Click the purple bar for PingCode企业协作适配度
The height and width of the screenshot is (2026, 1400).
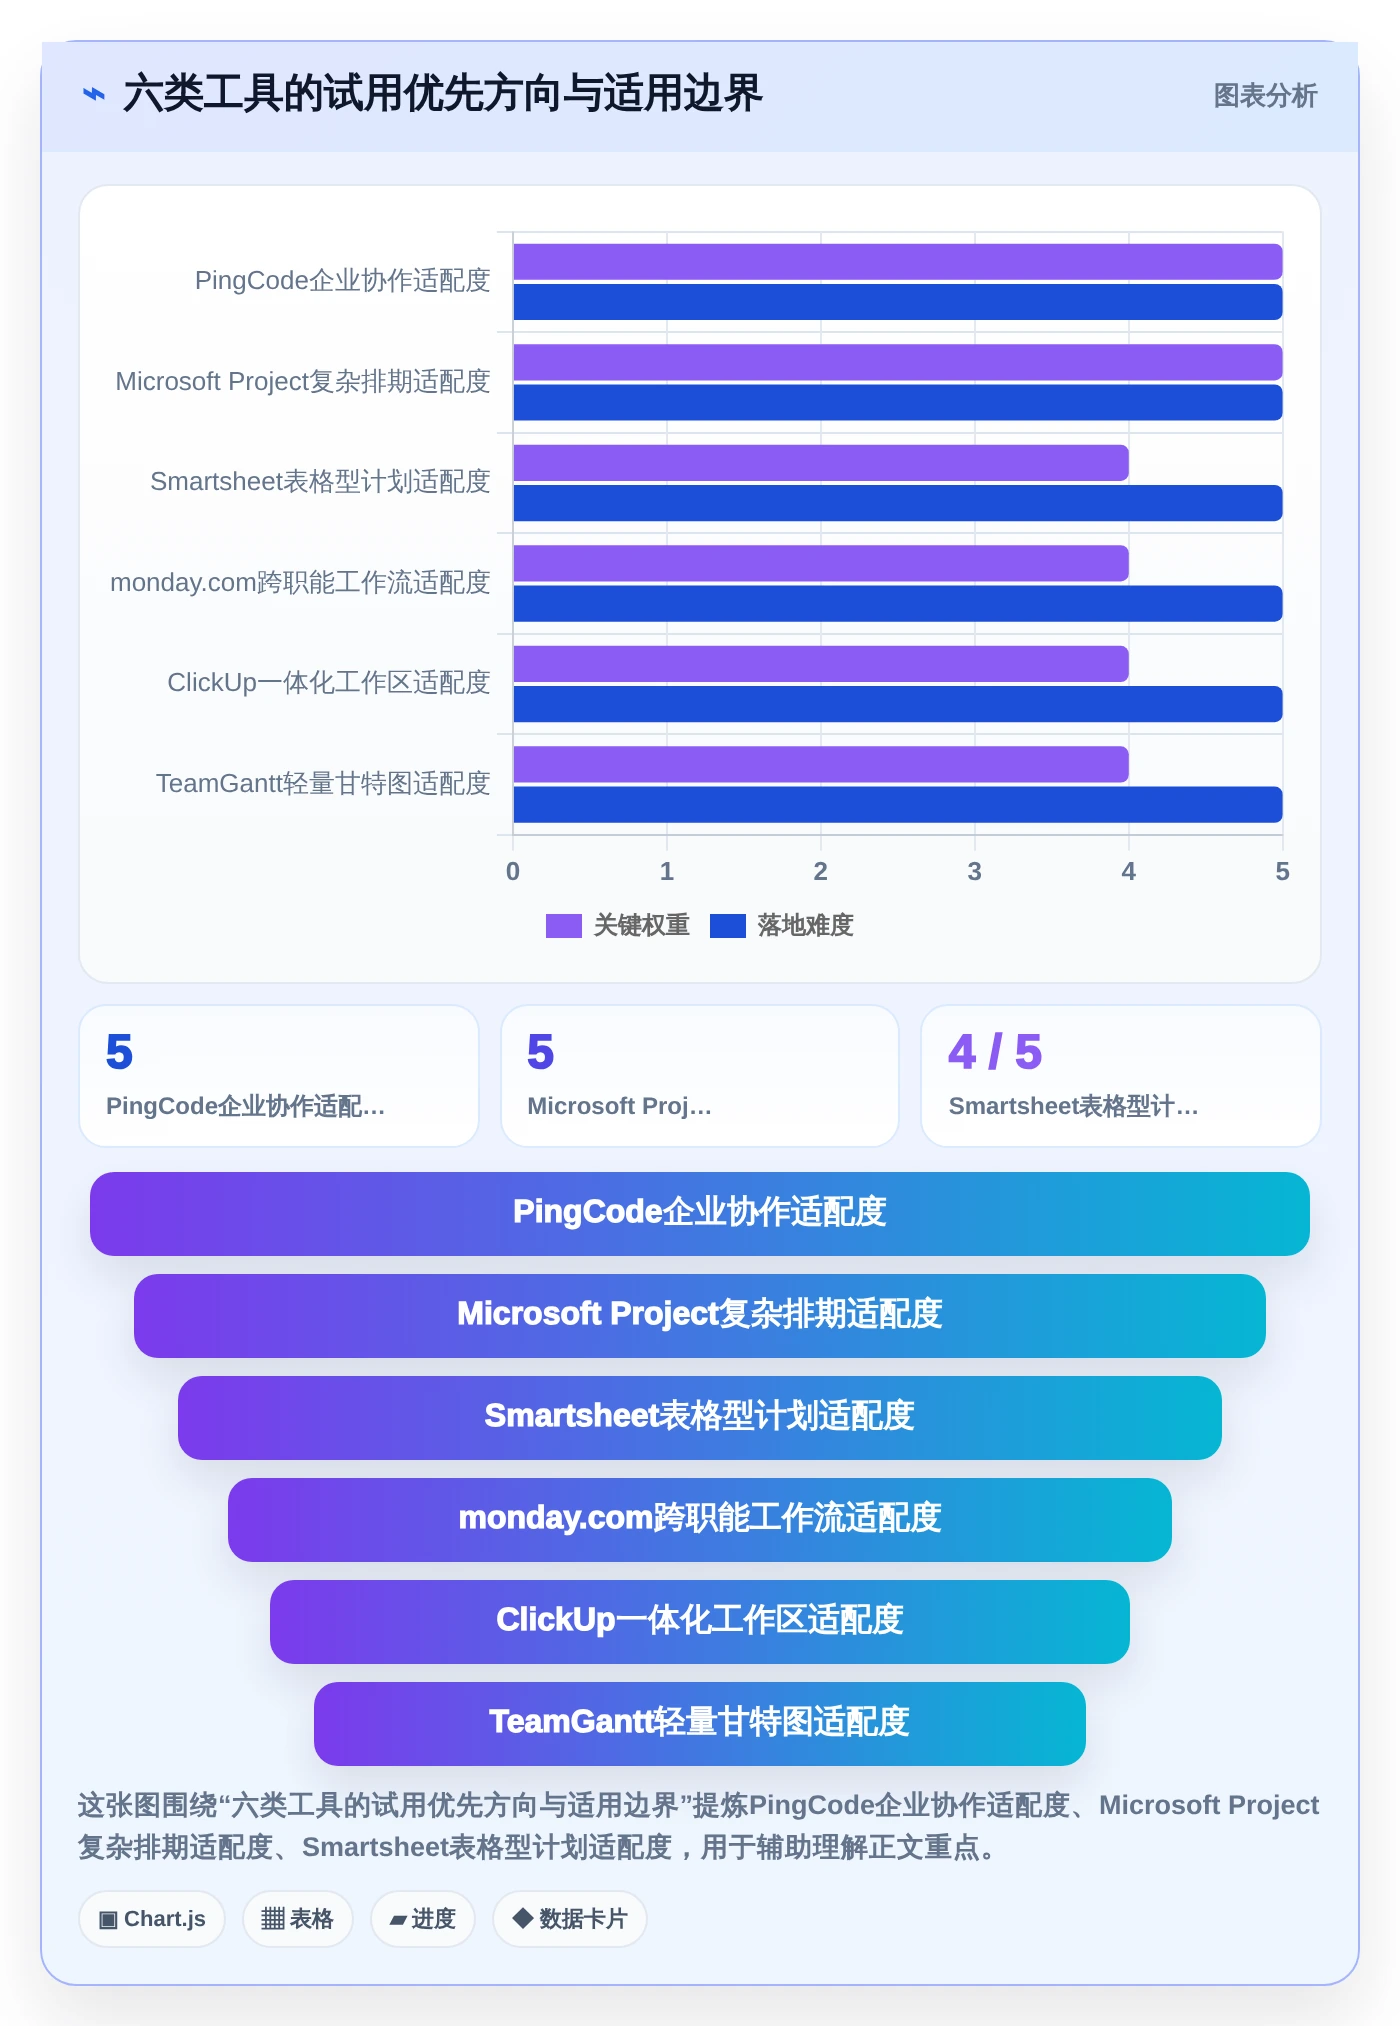[898, 262]
